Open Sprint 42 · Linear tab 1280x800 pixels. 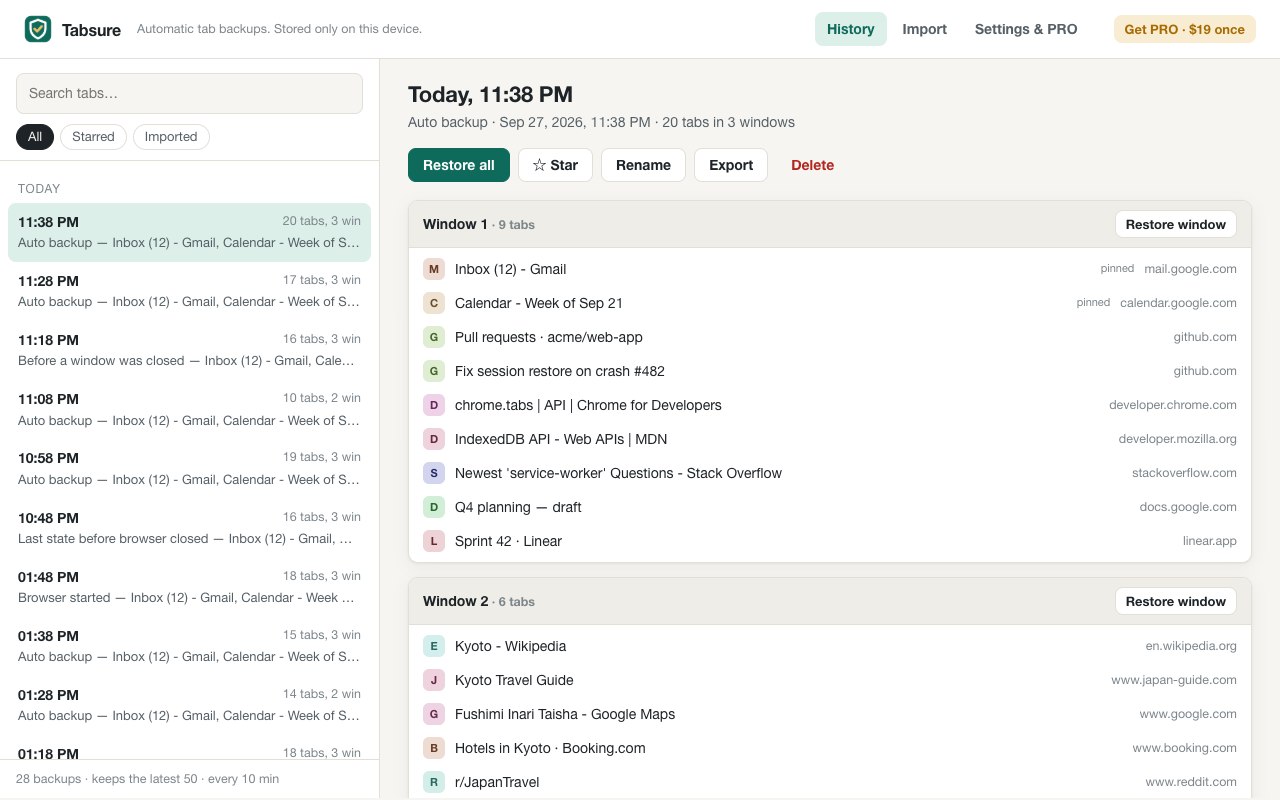click(x=508, y=541)
